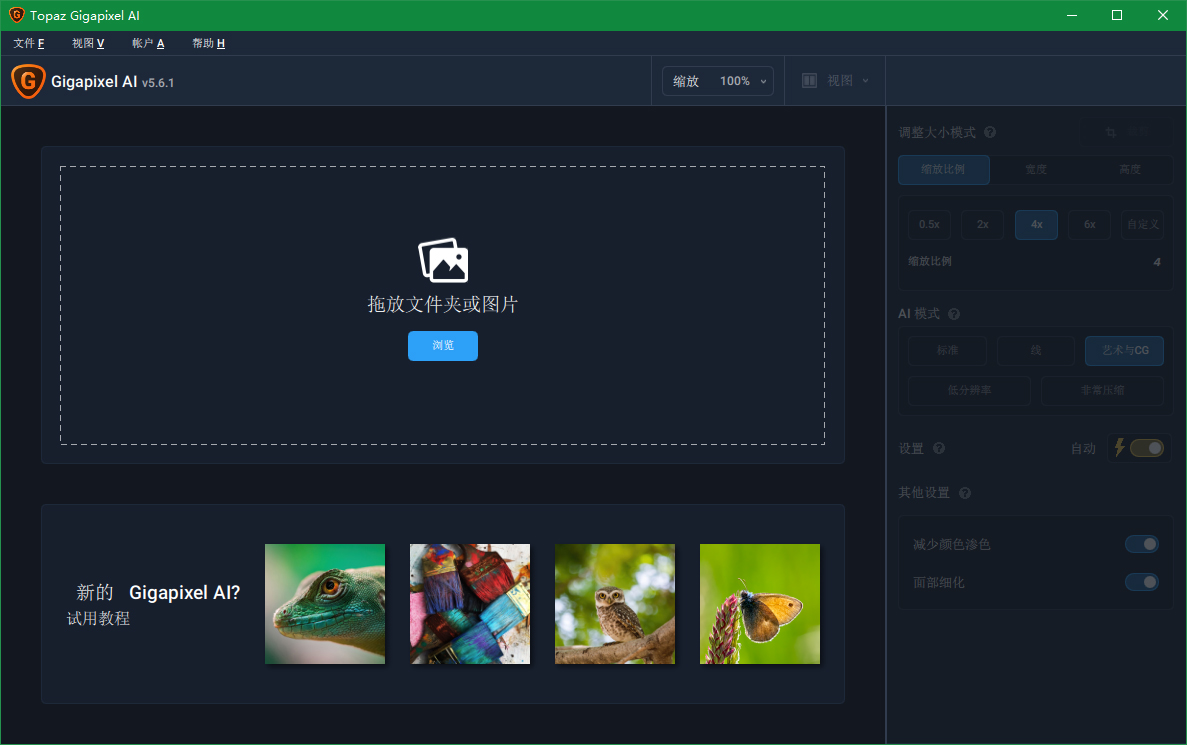
Task: Click the help icon next to 调整大小模式
Action: click(x=989, y=132)
